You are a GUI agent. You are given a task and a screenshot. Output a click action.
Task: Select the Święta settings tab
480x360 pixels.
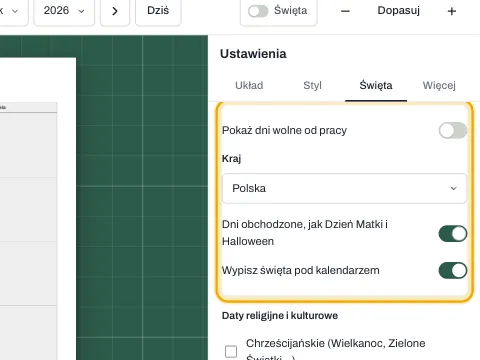coord(376,85)
